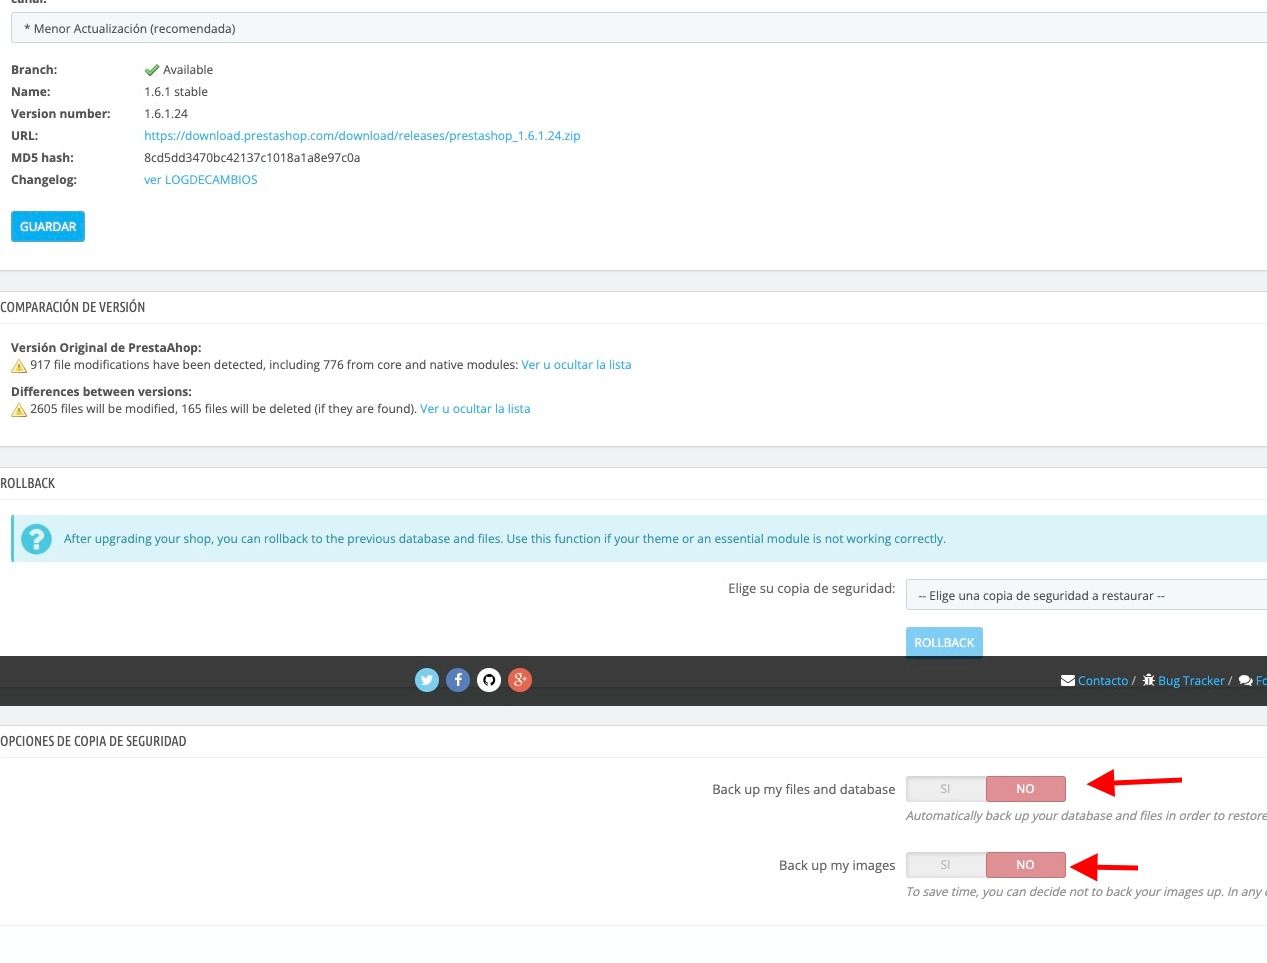Screen dimensions: 1267x963
Task: Click the COMPARACIÓN DE VERSIÓN heading
Action: 73,307
